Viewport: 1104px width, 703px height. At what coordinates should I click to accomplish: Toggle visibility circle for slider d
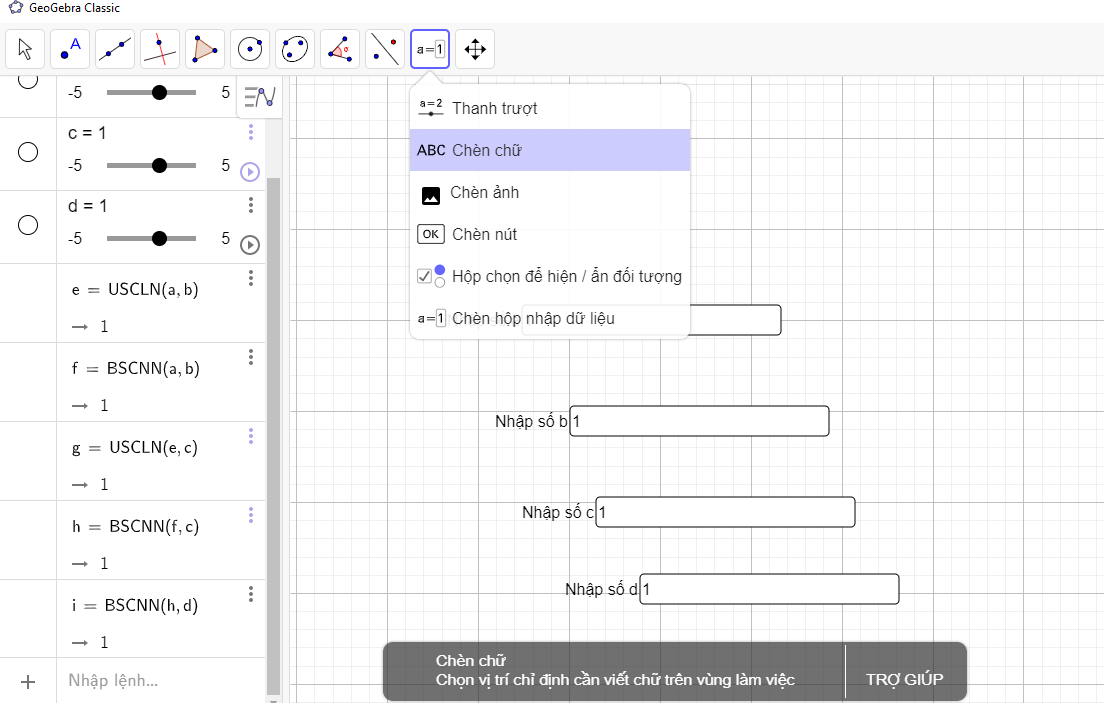click(28, 225)
